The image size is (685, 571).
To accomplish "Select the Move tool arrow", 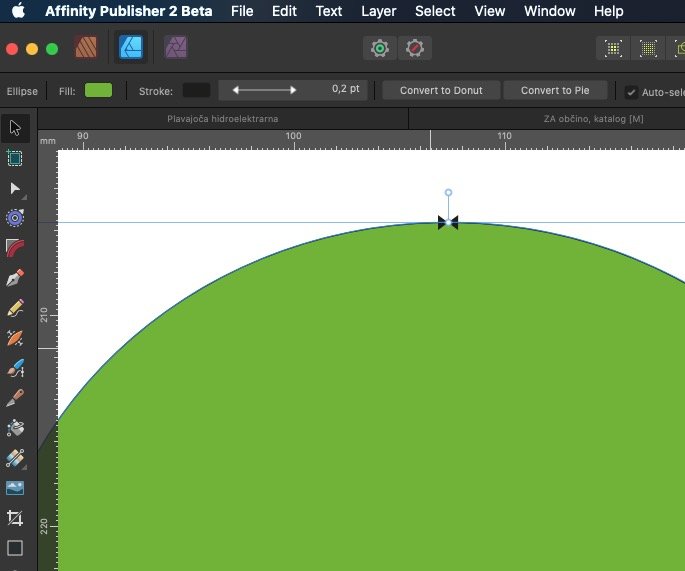I will point(15,128).
